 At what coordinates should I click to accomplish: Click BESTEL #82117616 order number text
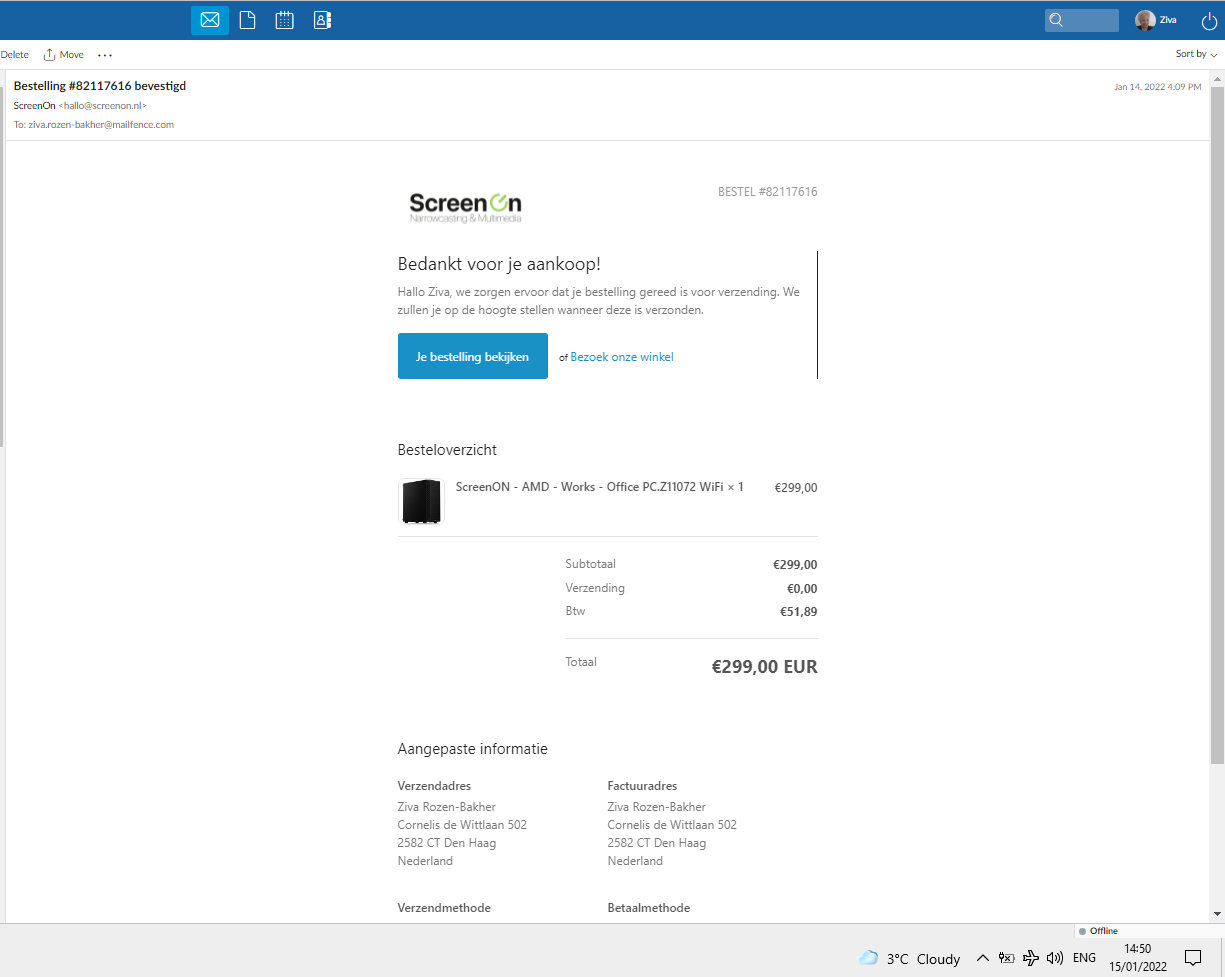(768, 192)
